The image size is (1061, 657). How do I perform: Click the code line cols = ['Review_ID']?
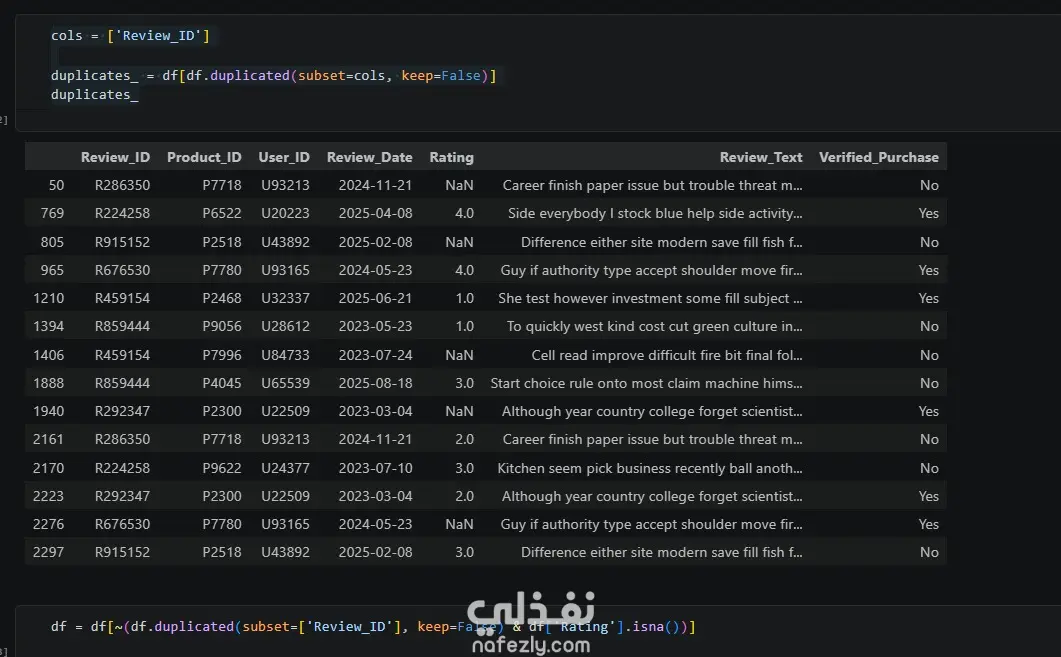click(x=130, y=35)
